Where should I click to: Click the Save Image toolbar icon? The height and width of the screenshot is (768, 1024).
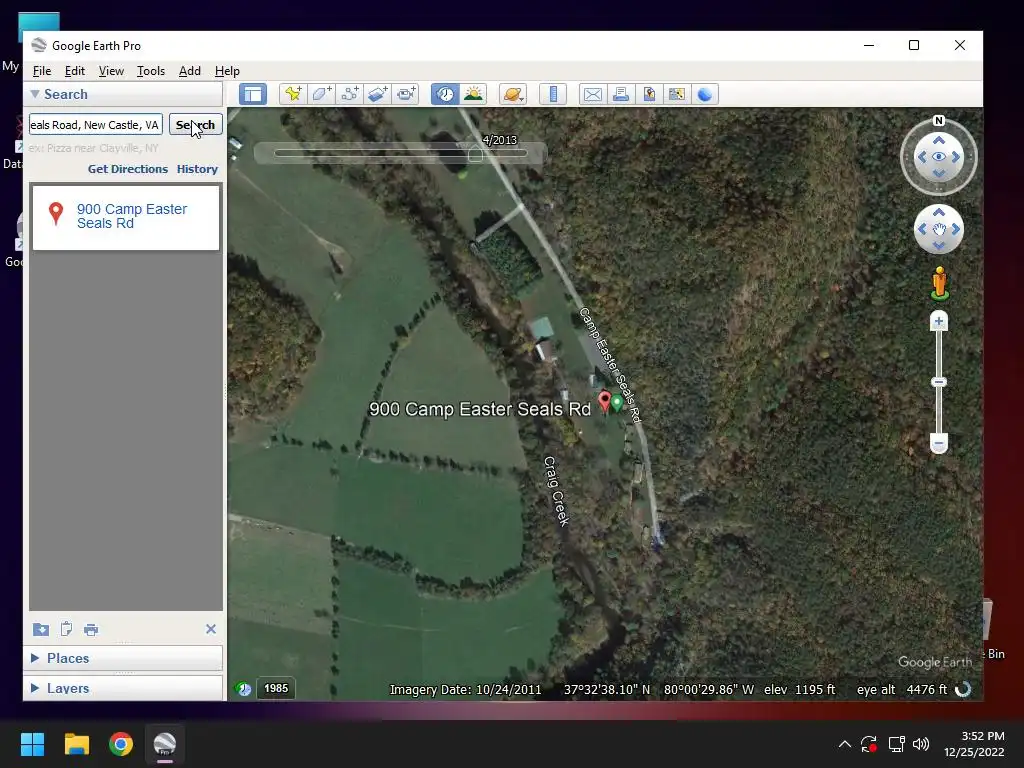(x=649, y=94)
